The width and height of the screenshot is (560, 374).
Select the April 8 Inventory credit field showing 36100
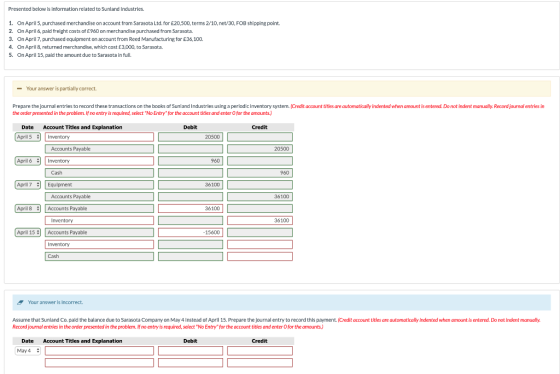[260, 220]
